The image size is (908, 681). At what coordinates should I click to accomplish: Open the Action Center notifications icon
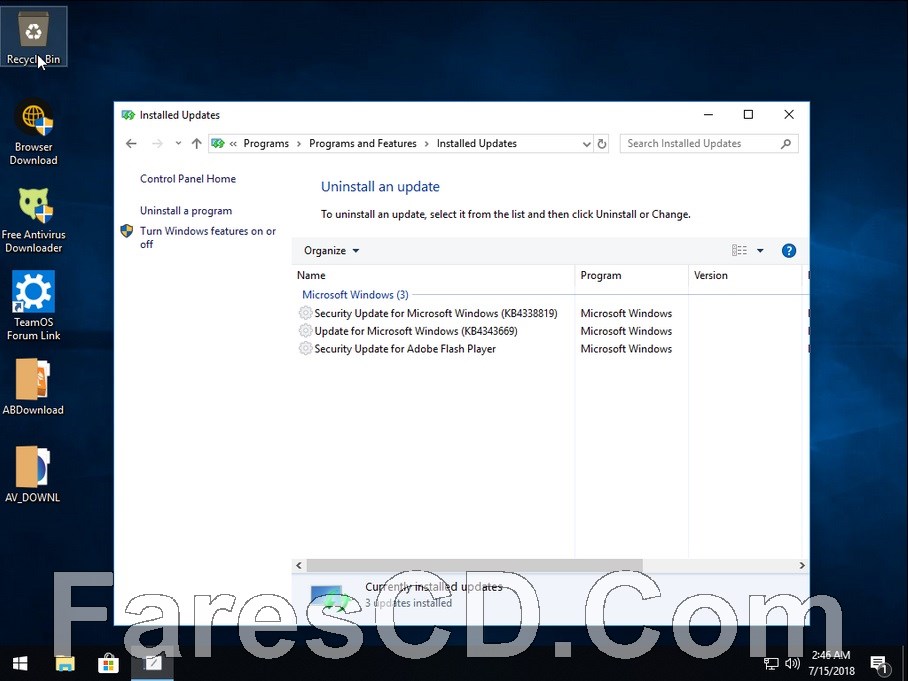point(880,665)
